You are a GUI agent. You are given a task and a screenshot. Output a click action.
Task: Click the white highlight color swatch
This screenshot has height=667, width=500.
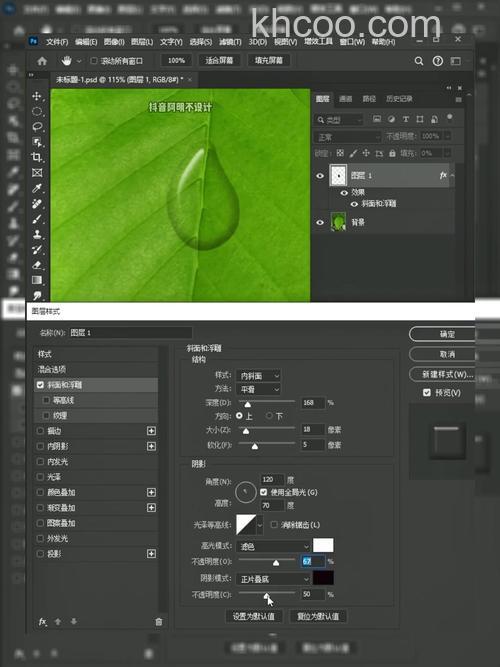(x=323, y=545)
